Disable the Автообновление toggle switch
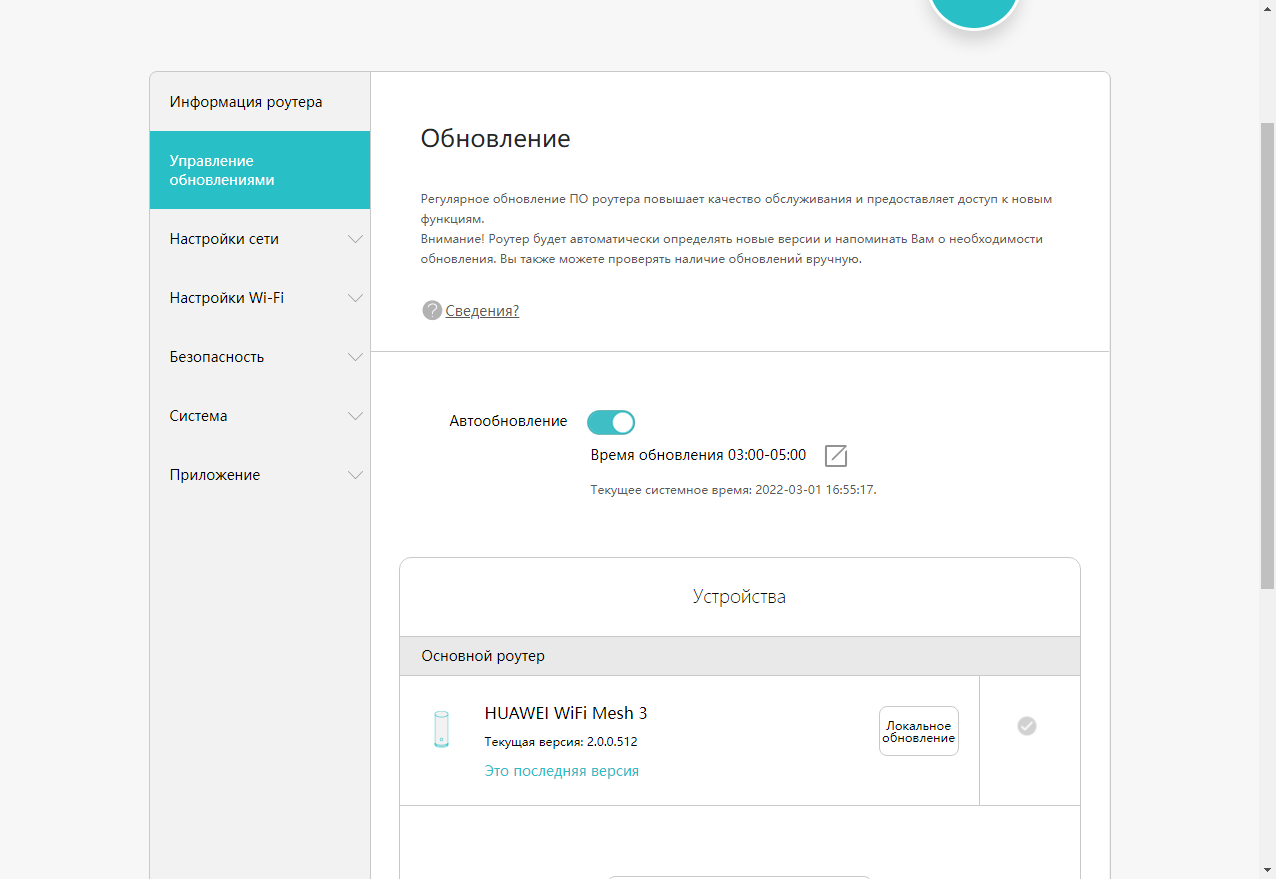This screenshot has width=1276, height=879. coord(611,422)
